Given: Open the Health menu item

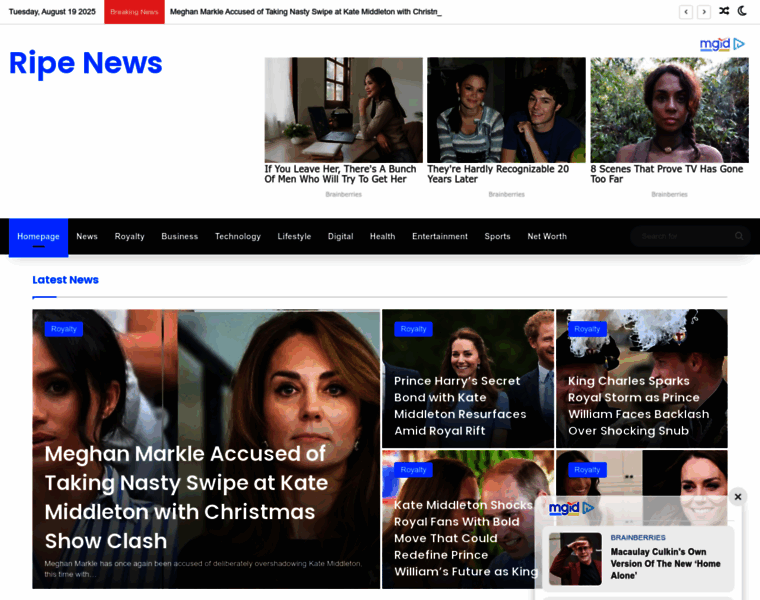Looking at the screenshot, I should click(x=382, y=237).
